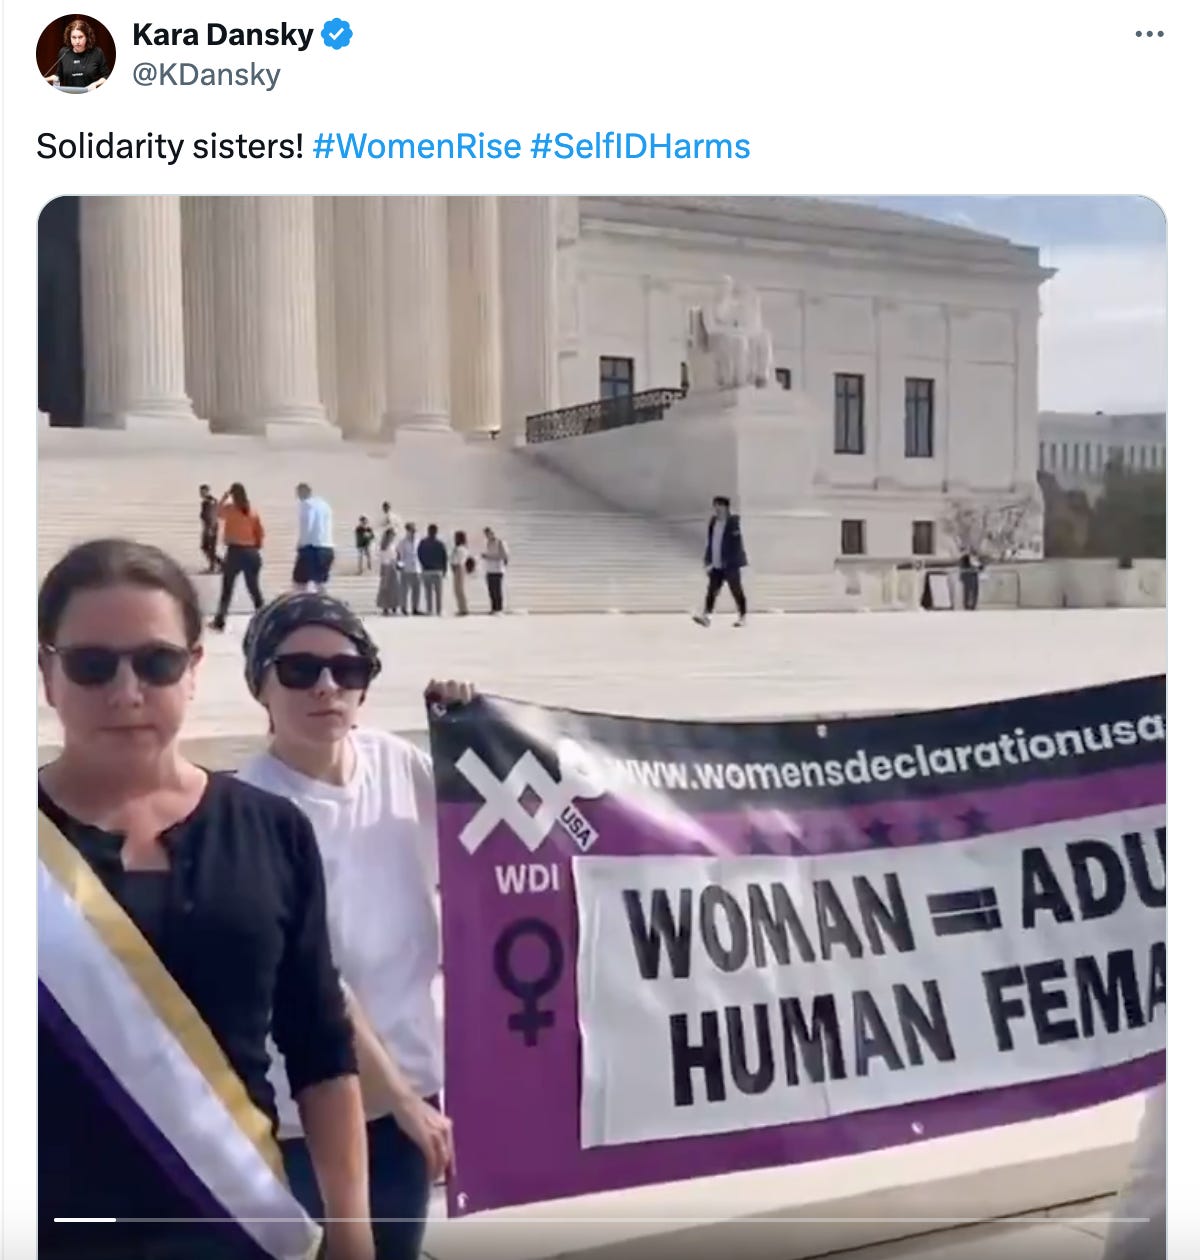The width and height of the screenshot is (1200, 1260).
Task: Click the blue verified badge
Action: click(x=337, y=35)
